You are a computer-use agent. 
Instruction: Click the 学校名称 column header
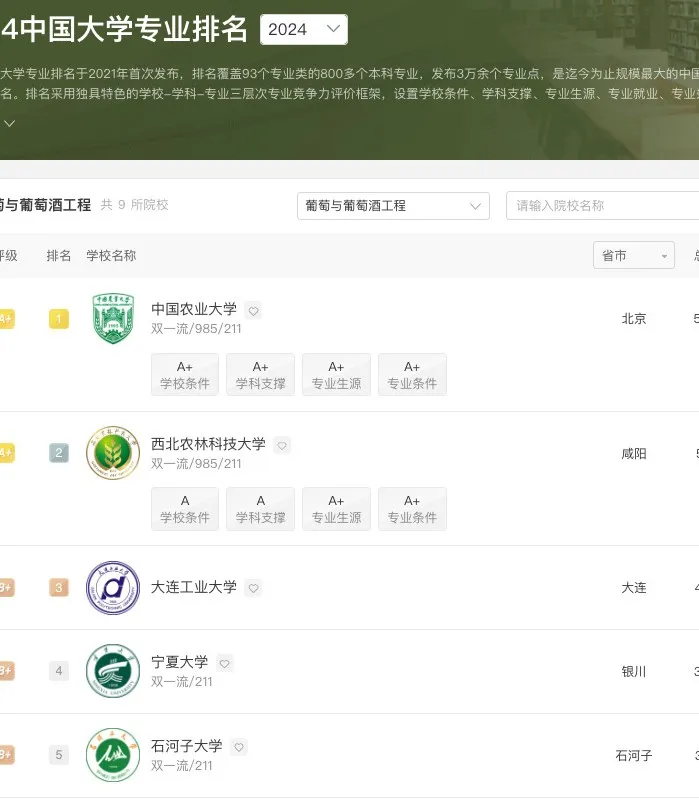point(111,256)
